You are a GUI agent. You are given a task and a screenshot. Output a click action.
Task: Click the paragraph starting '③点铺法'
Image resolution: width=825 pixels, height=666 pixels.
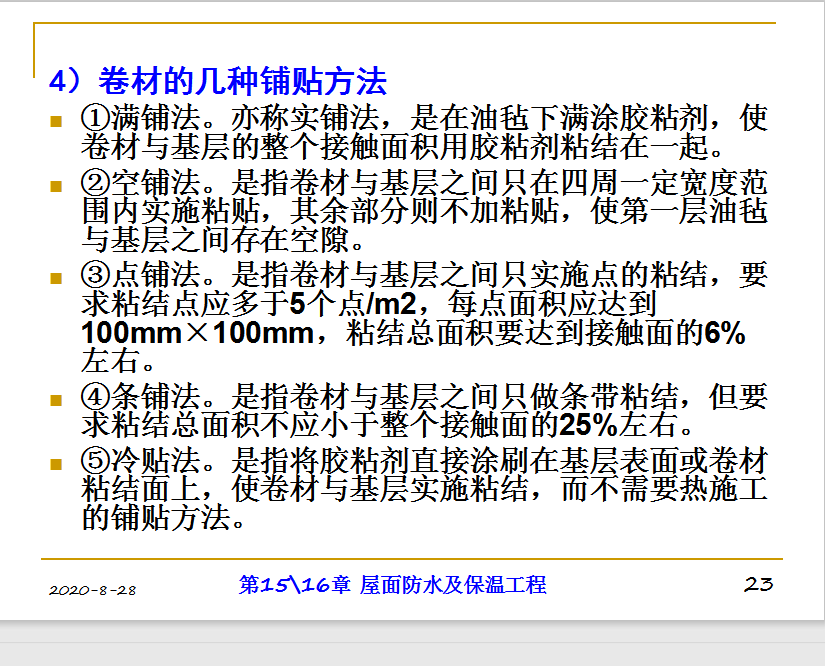(x=425, y=317)
